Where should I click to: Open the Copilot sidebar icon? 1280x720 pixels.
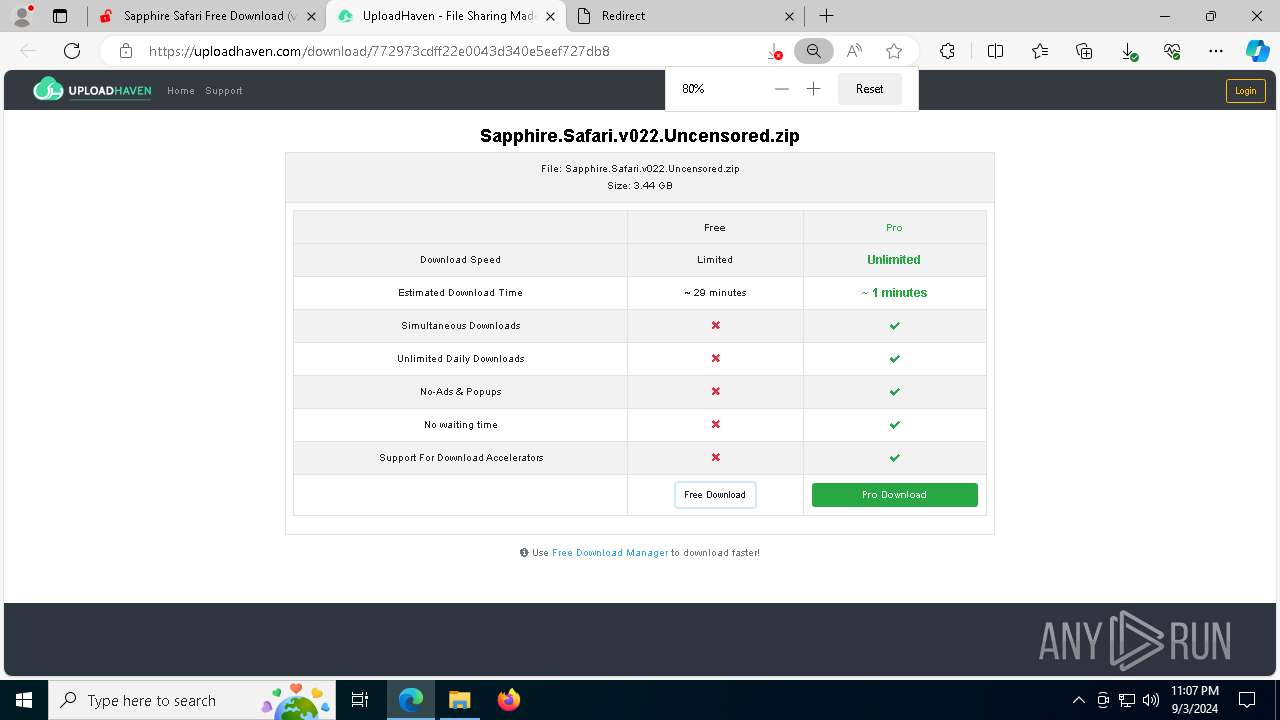[1257, 51]
